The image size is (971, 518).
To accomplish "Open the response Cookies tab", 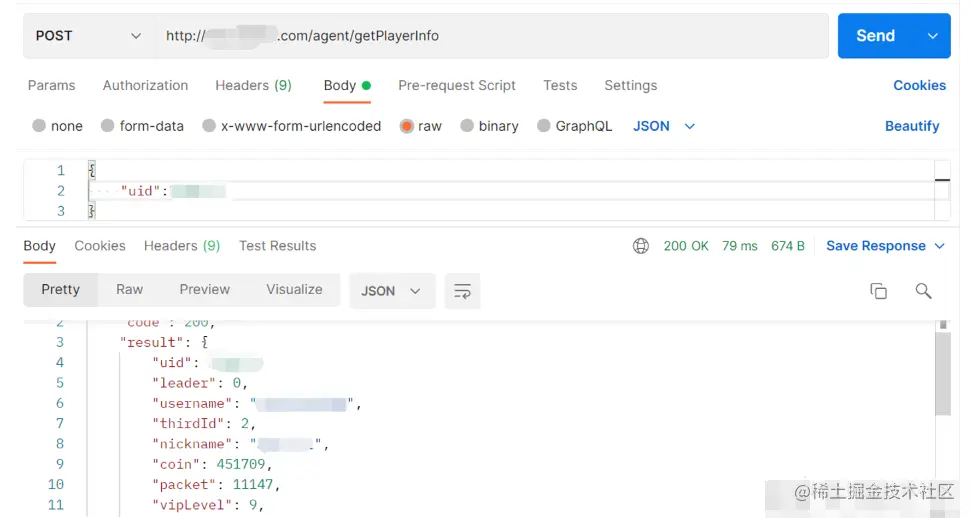I will point(100,246).
